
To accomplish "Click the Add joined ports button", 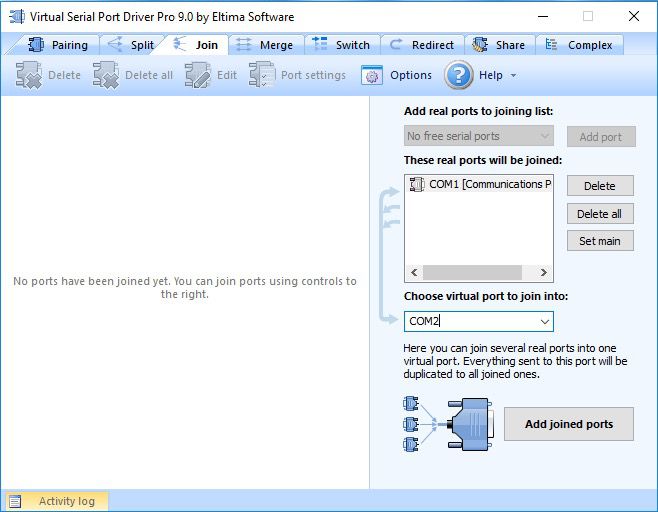I will [x=569, y=424].
